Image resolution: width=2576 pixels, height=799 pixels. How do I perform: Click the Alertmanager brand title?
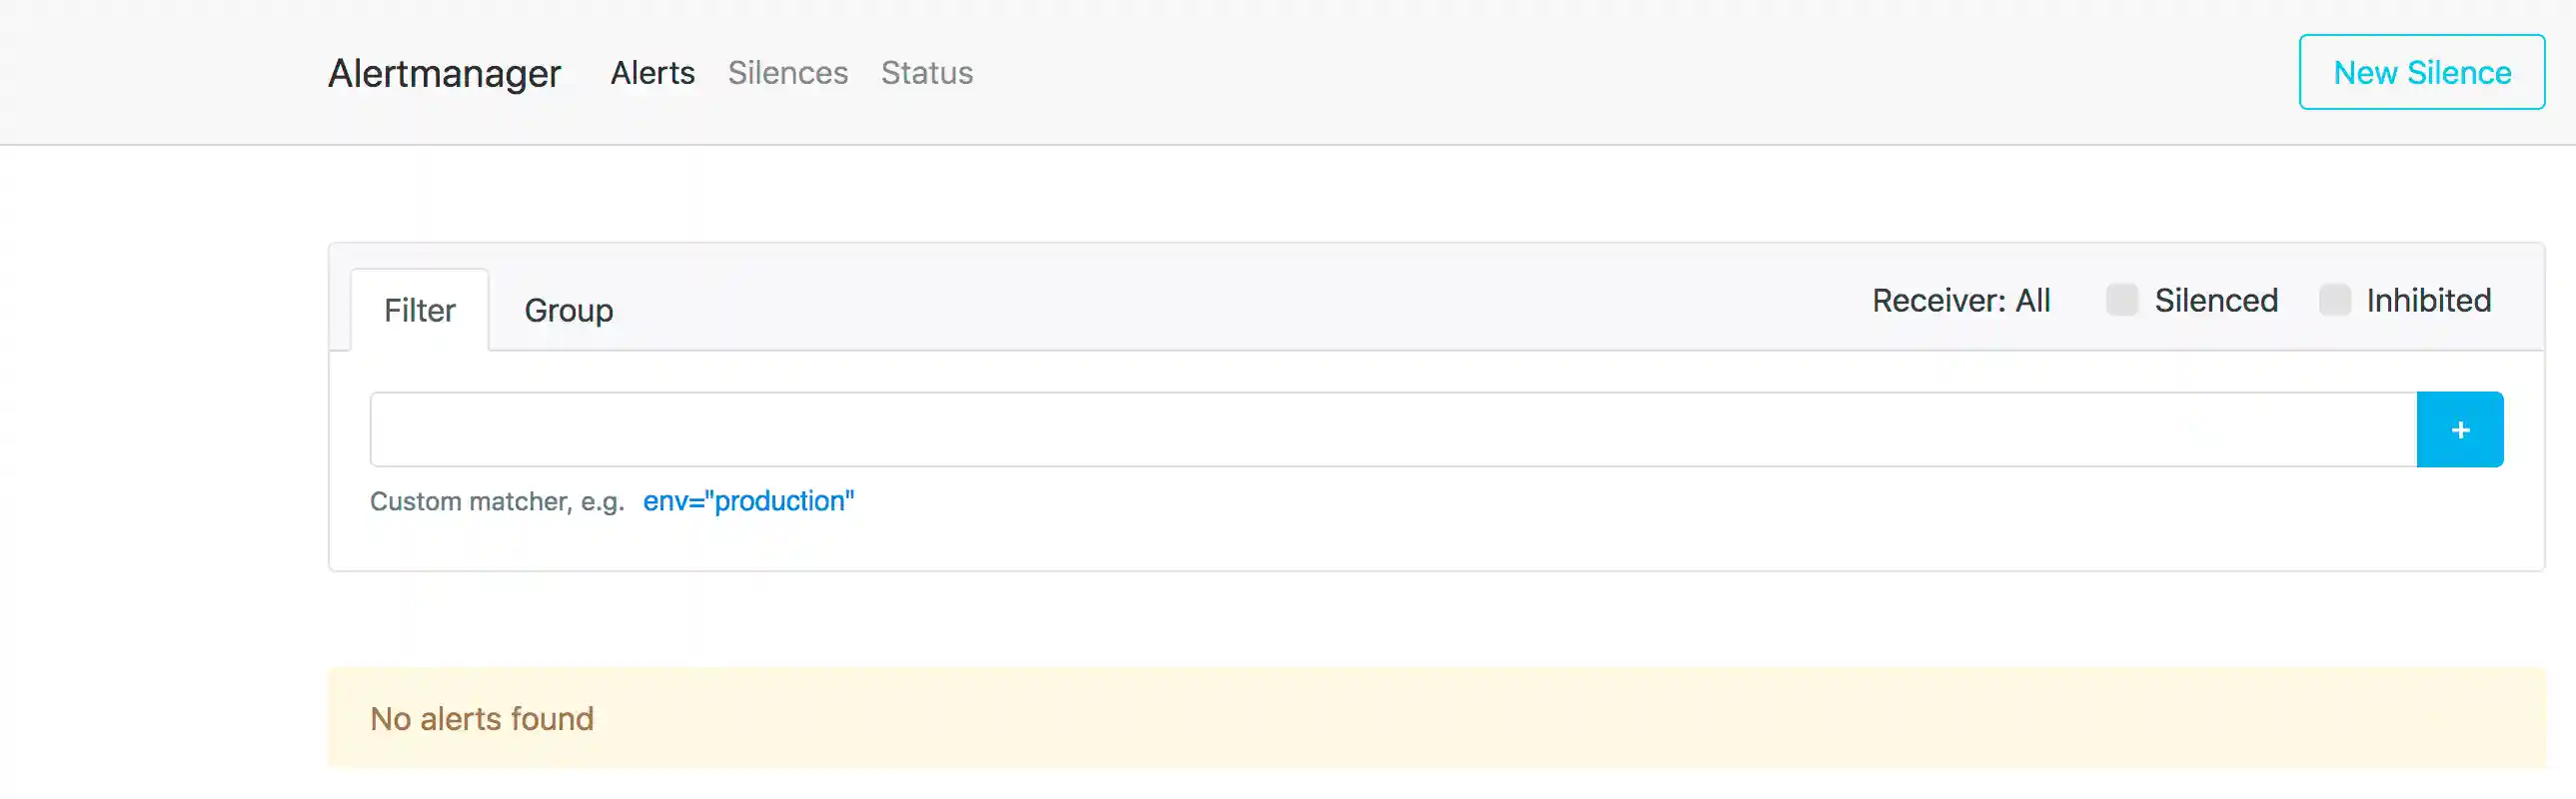point(444,73)
